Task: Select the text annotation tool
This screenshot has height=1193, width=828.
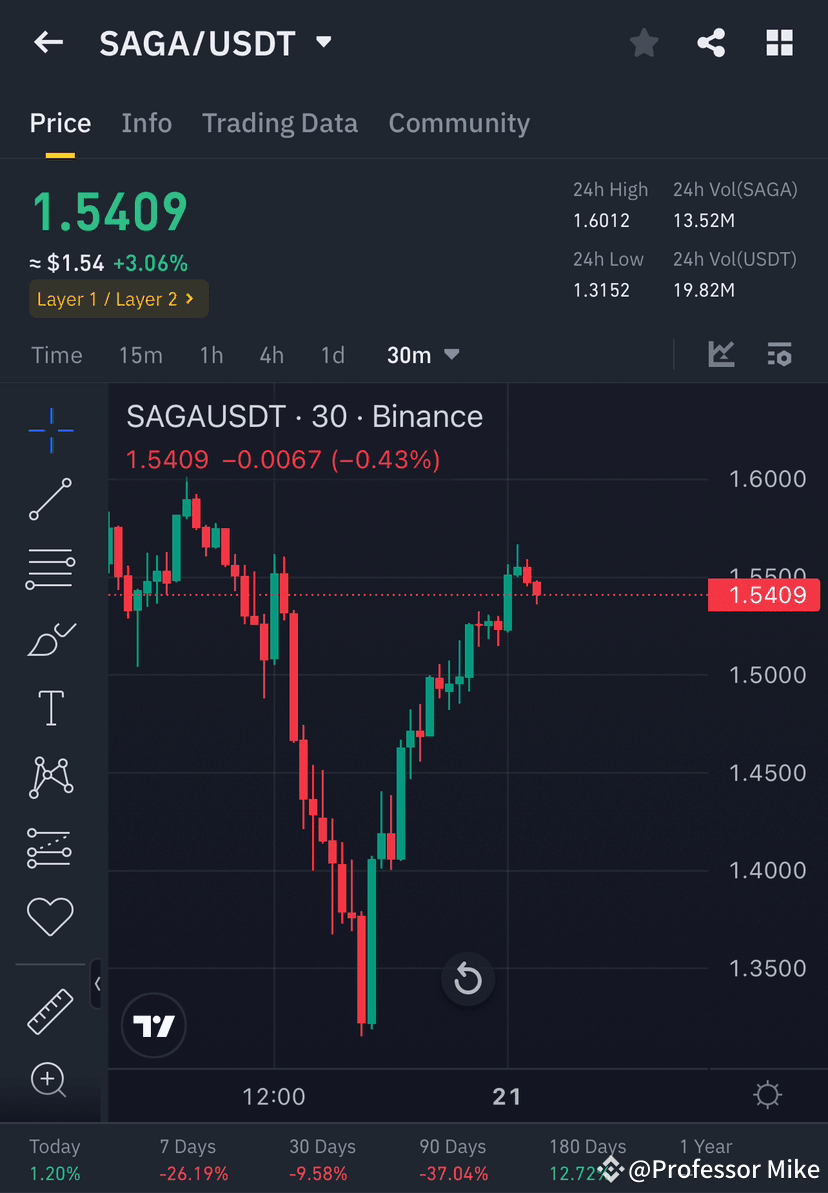Action: pyautogui.click(x=50, y=707)
